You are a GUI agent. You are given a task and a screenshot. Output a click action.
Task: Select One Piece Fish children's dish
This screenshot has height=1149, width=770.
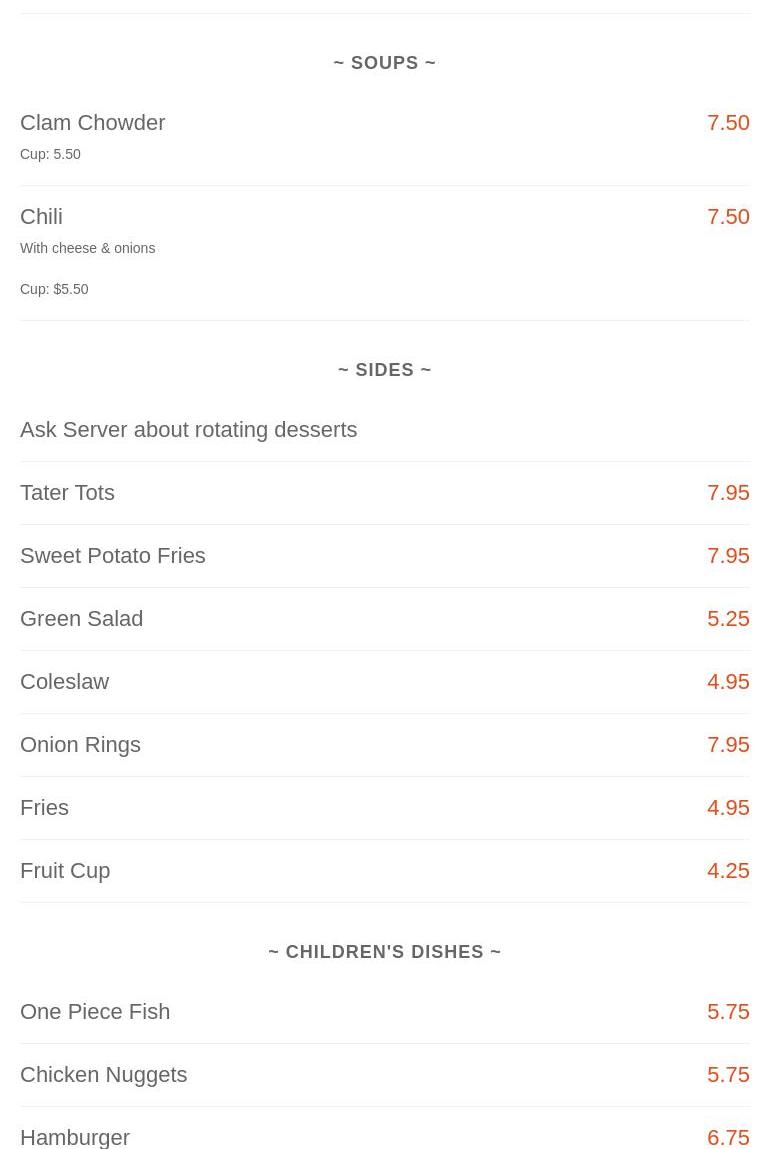pyautogui.click(x=95, y=1011)
